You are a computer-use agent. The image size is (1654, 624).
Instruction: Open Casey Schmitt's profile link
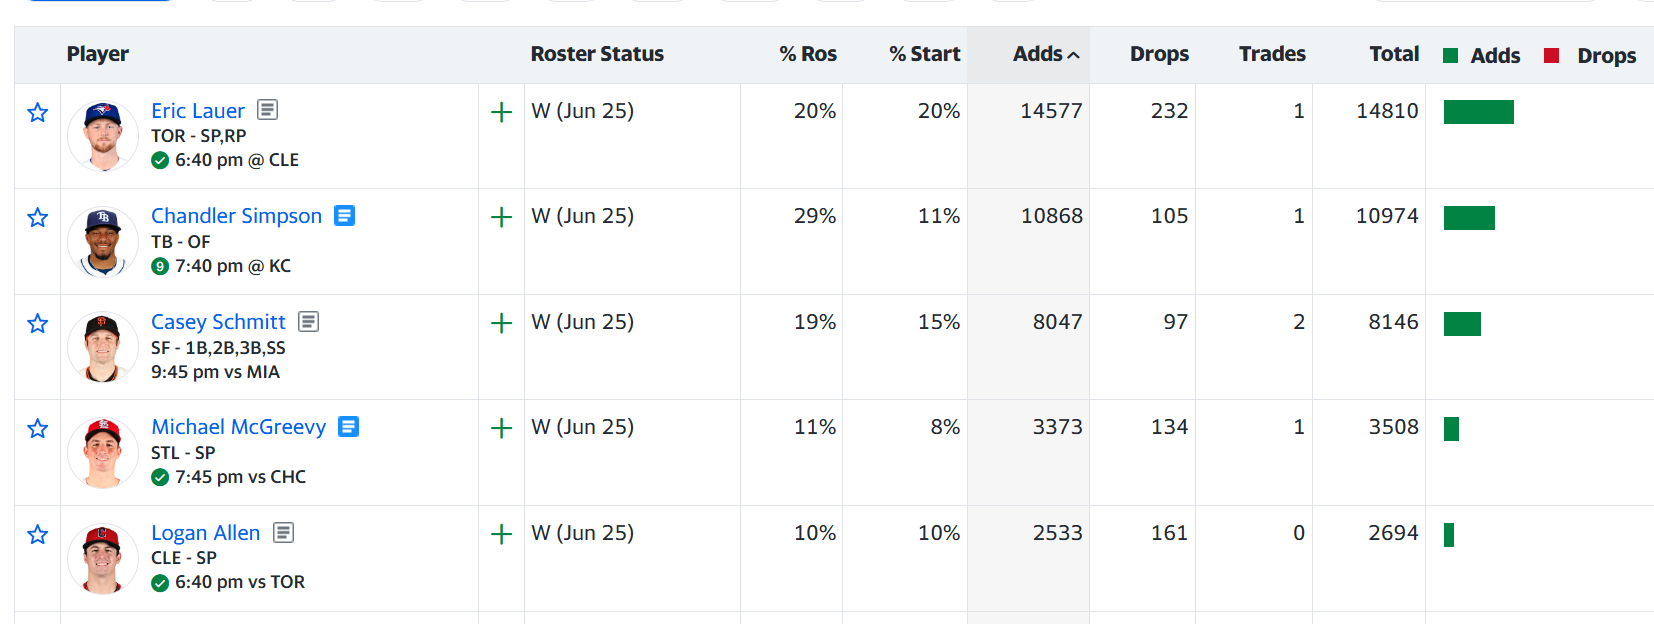pos(218,322)
